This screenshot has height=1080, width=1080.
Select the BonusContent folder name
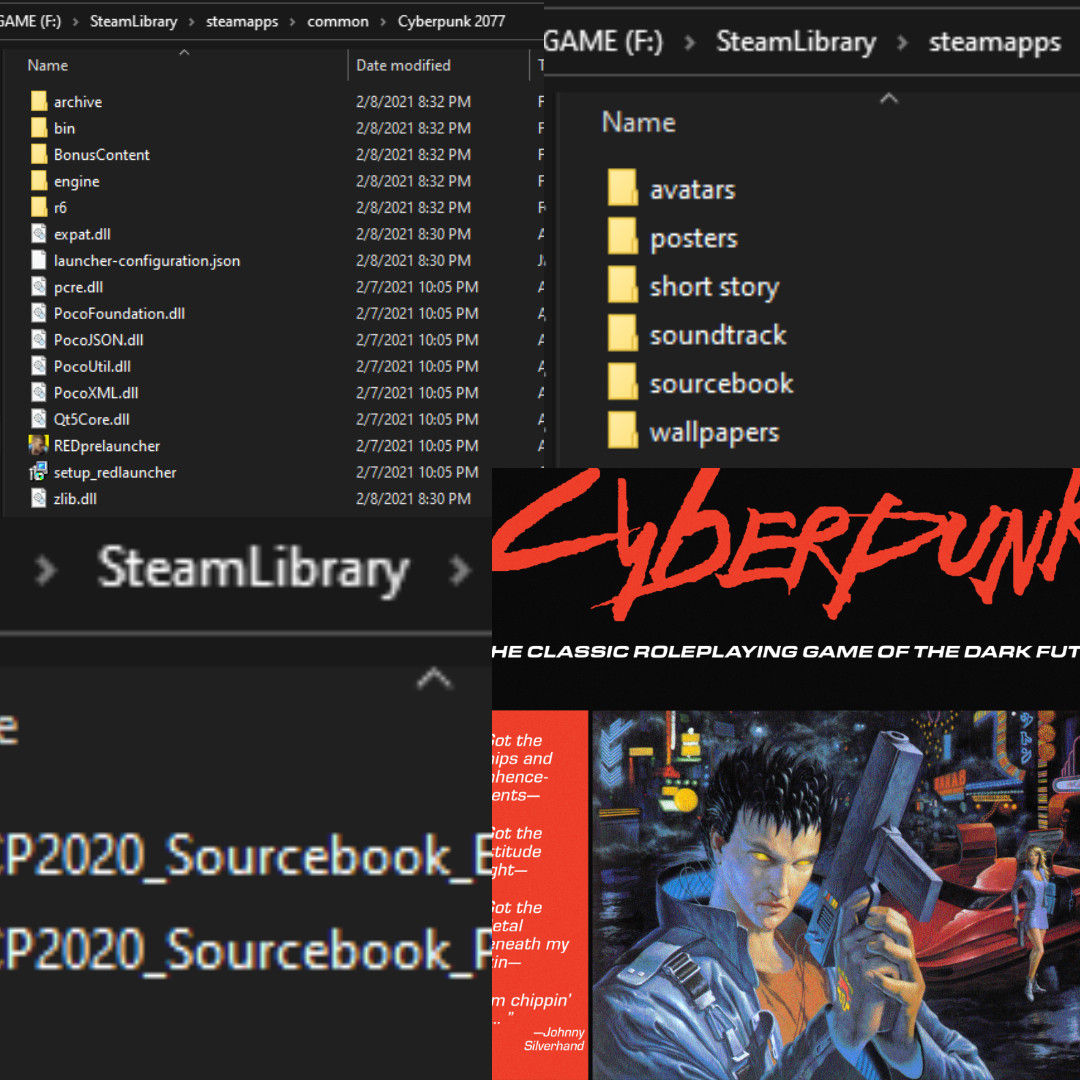(102, 155)
